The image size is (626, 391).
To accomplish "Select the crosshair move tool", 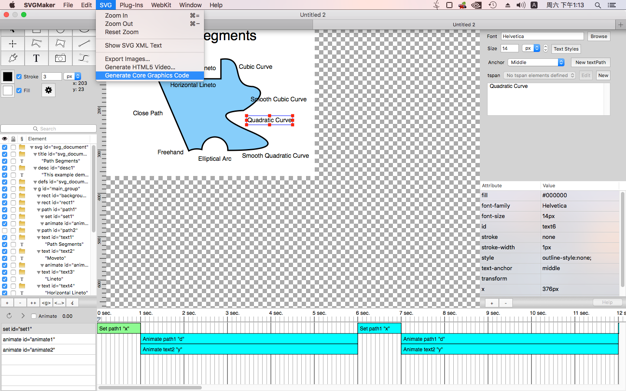I will (12, 44).
